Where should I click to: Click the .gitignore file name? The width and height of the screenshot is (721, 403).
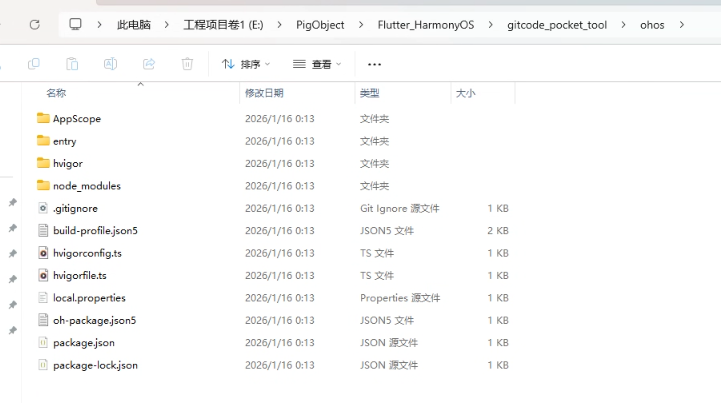[x=75, y=208]
